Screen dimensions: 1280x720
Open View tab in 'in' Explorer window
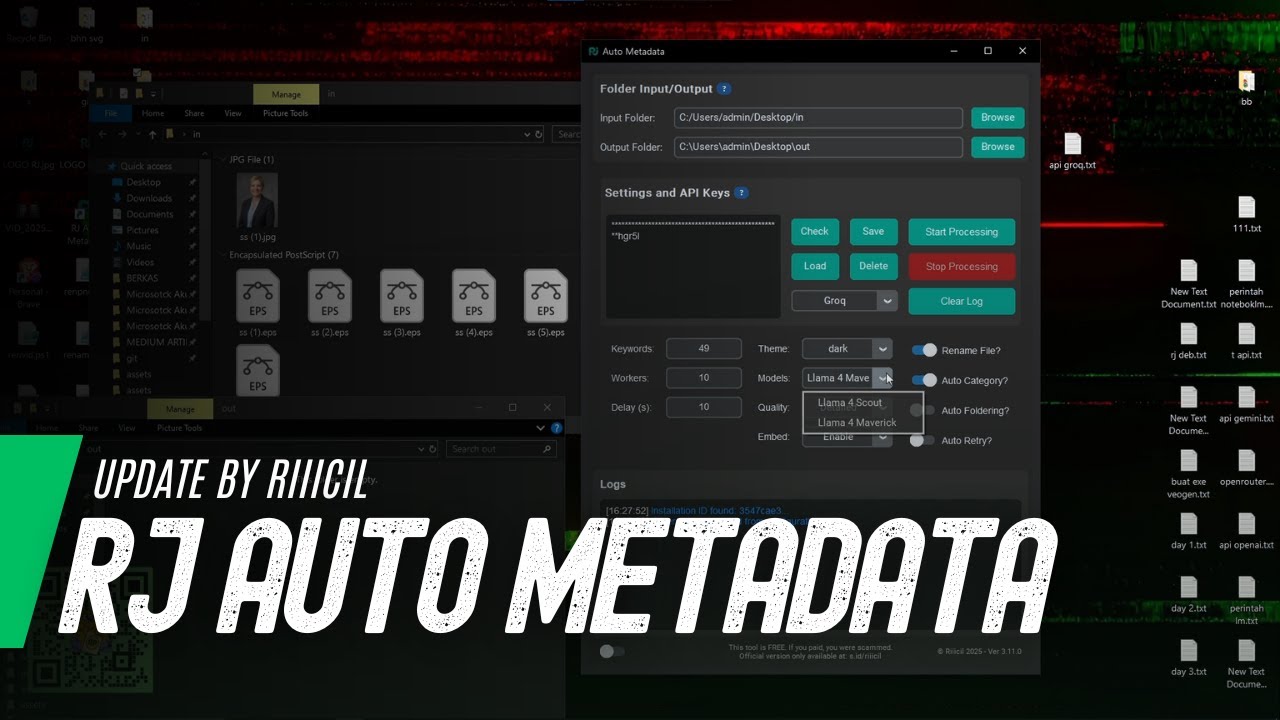coord(233,113)
